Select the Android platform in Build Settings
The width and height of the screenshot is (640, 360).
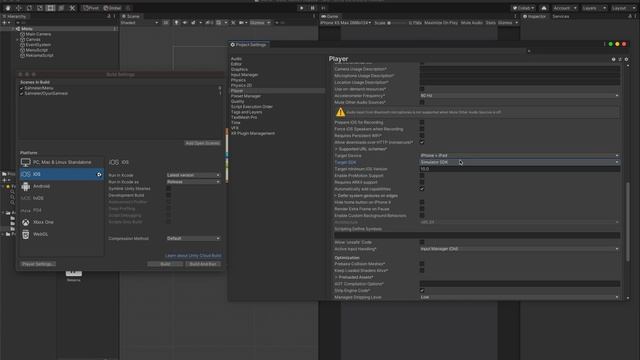click(61, 186)
